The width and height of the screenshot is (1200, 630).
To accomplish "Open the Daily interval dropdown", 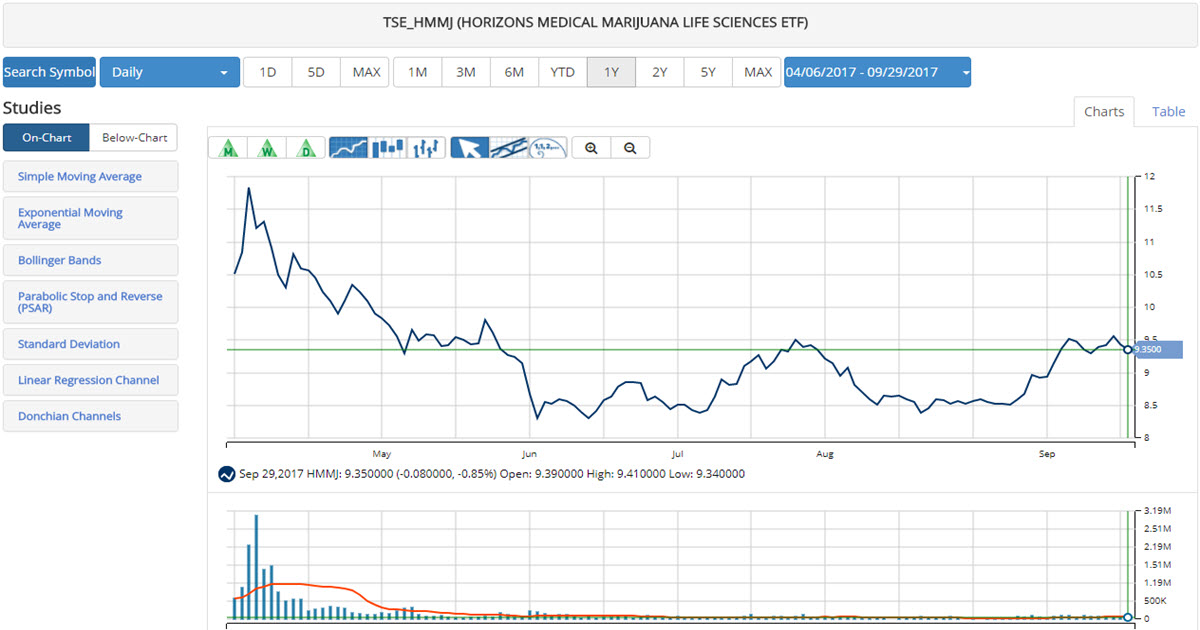I will (x=169, y=72).
